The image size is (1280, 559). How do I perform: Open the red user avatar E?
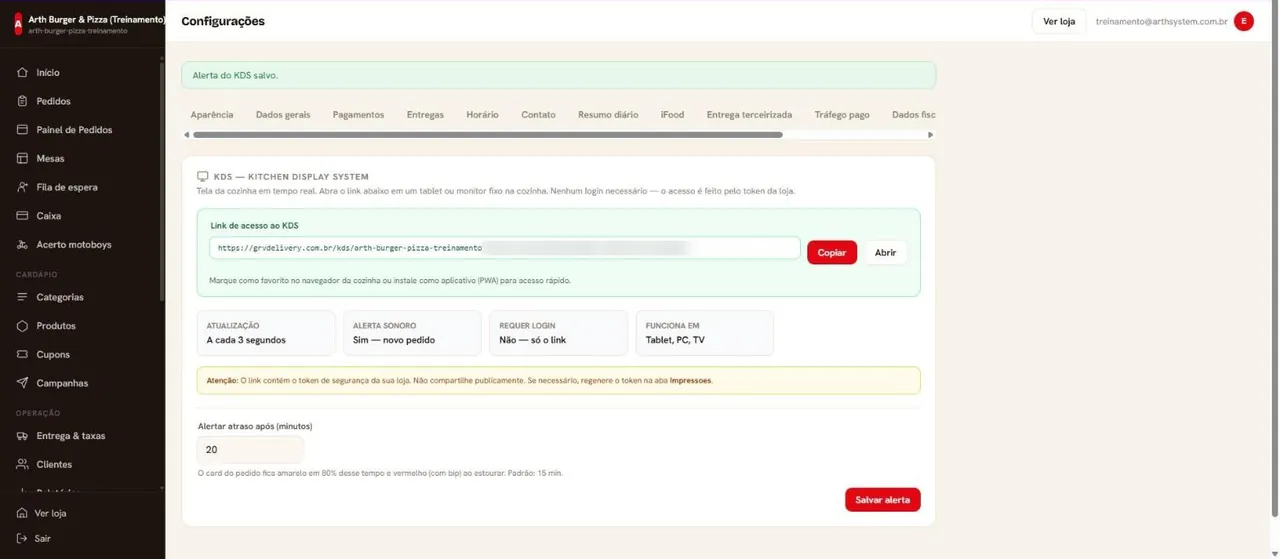[x=1244, y=21]
